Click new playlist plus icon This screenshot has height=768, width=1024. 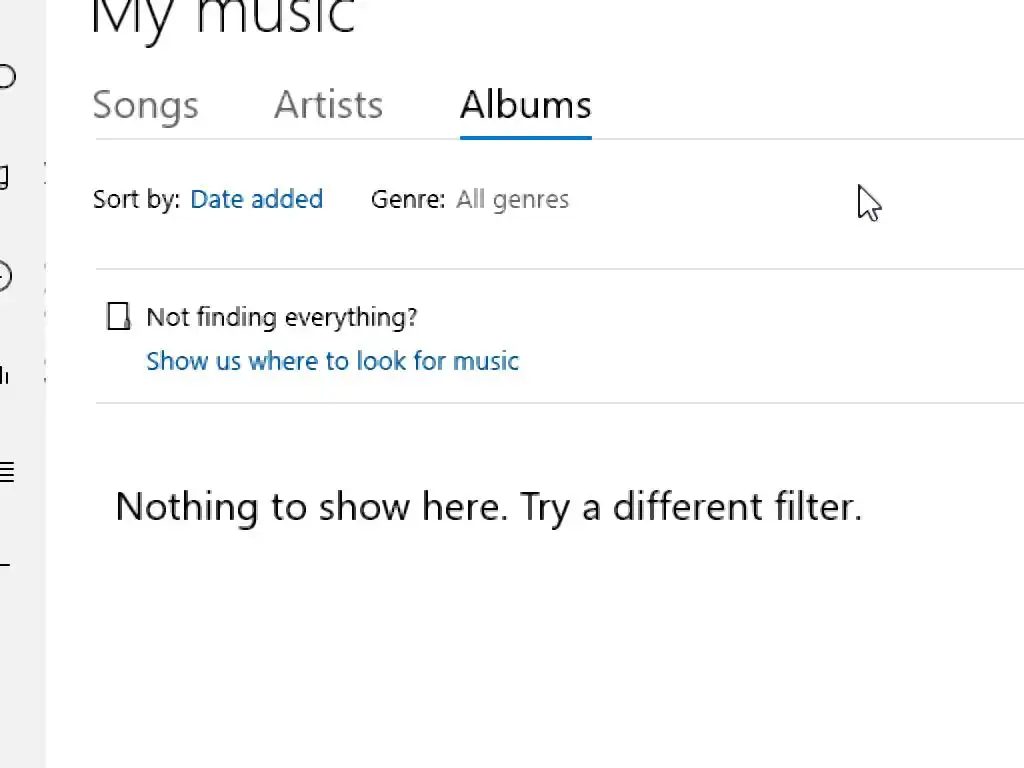[x=5, y=566]
